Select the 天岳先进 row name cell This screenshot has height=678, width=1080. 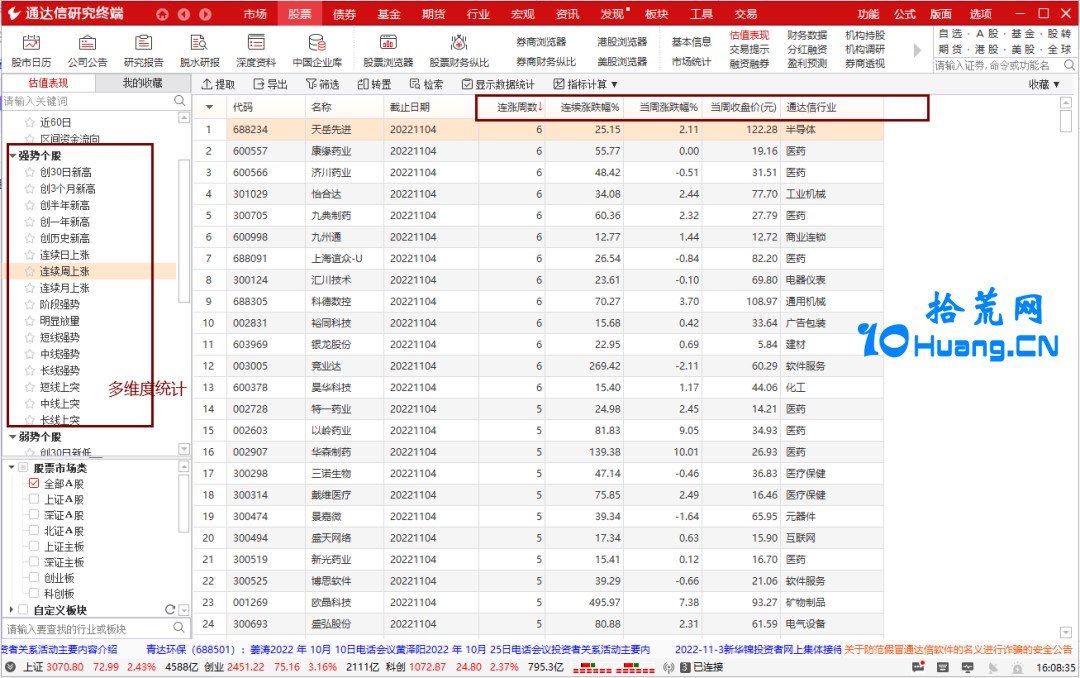344,129
